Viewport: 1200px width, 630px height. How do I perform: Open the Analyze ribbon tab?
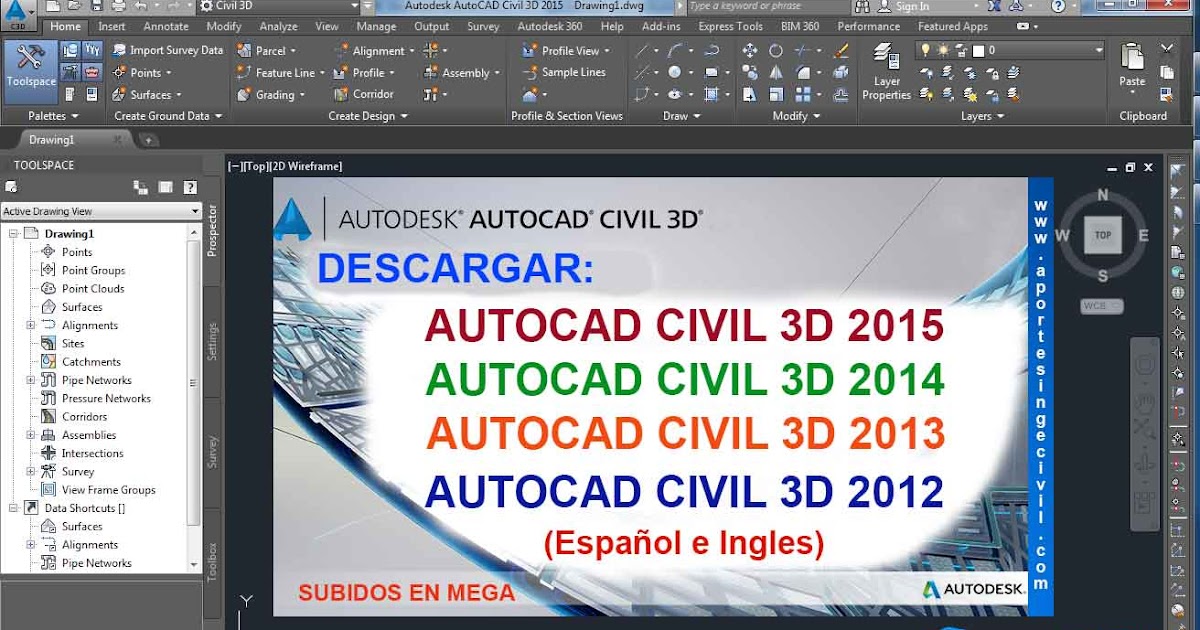pos(278,27)
